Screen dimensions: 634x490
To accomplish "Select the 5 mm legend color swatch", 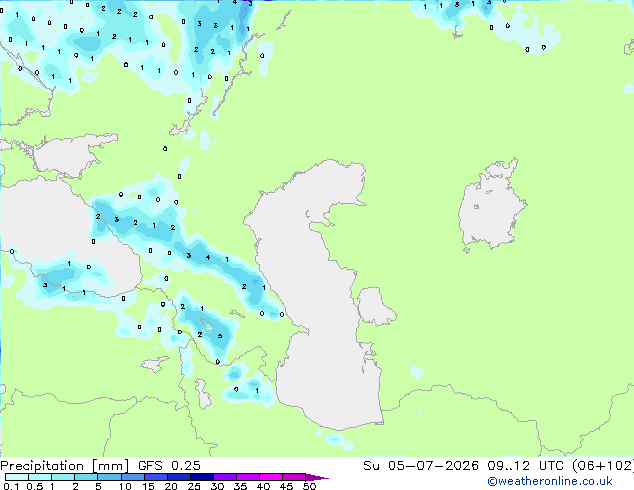I will [x=110, y=477].
